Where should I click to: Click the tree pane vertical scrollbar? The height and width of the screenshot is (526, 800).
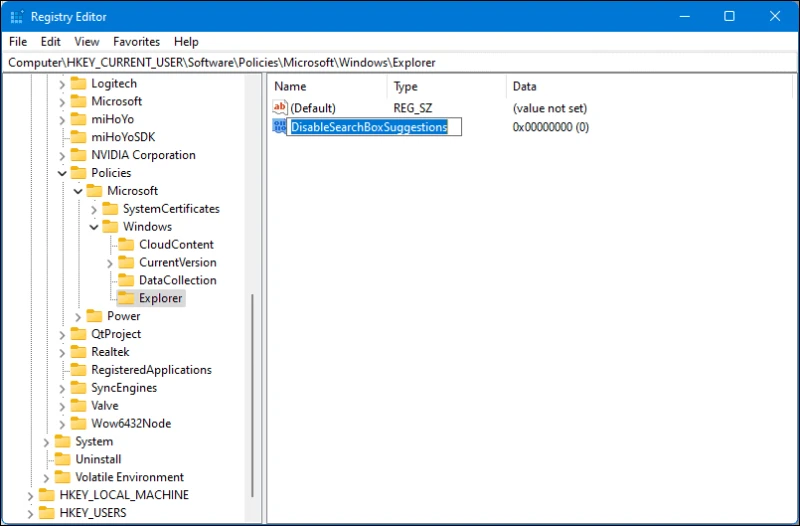coord(253,400)
